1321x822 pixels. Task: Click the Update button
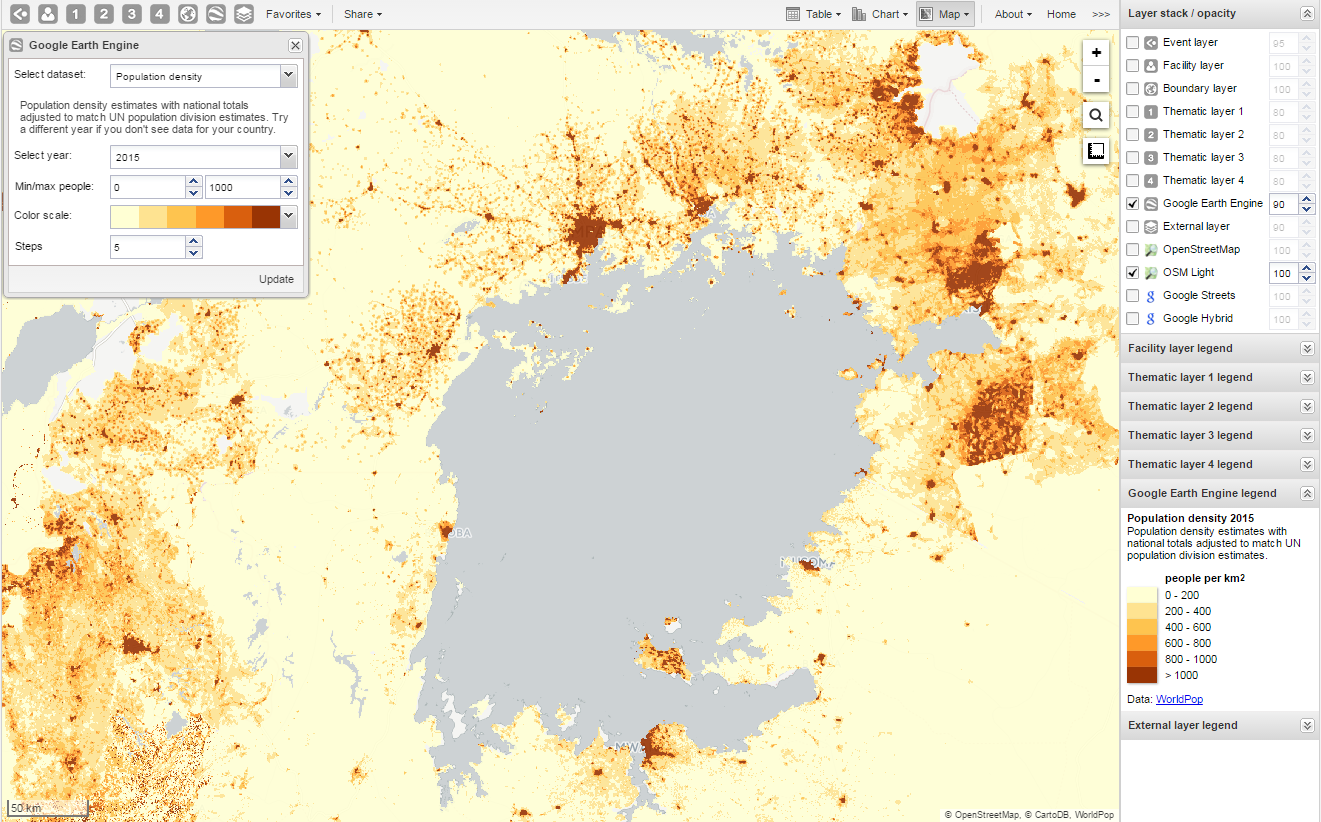(x=276, y=279)
